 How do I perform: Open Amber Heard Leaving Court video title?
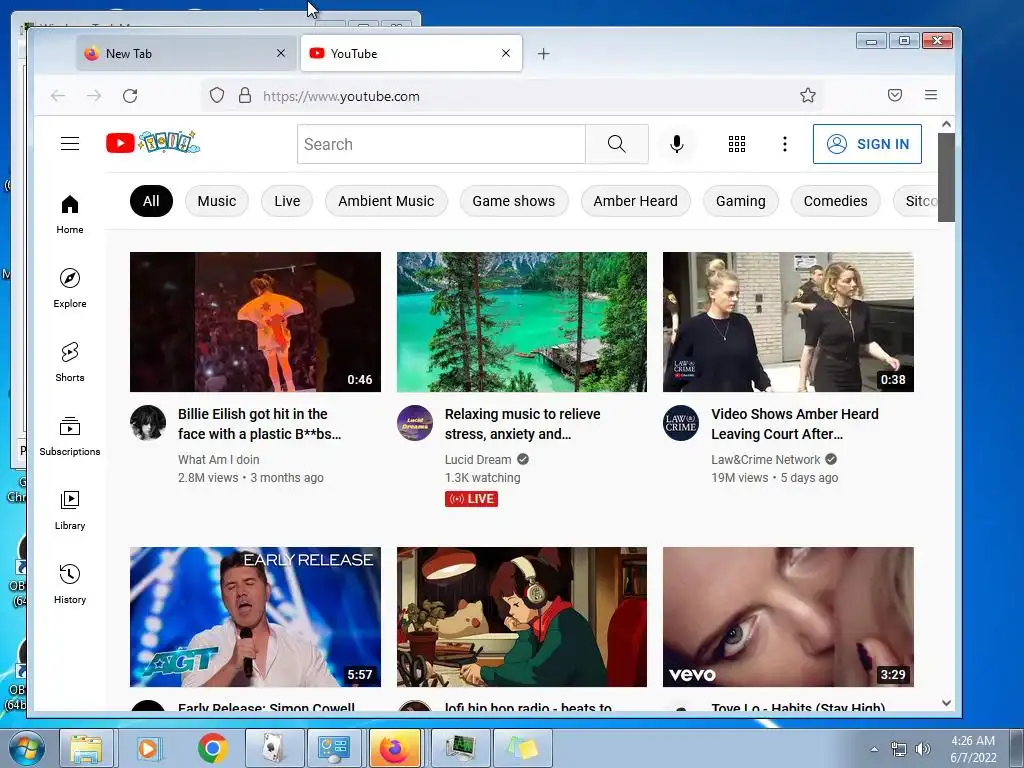tap(794, 424)
